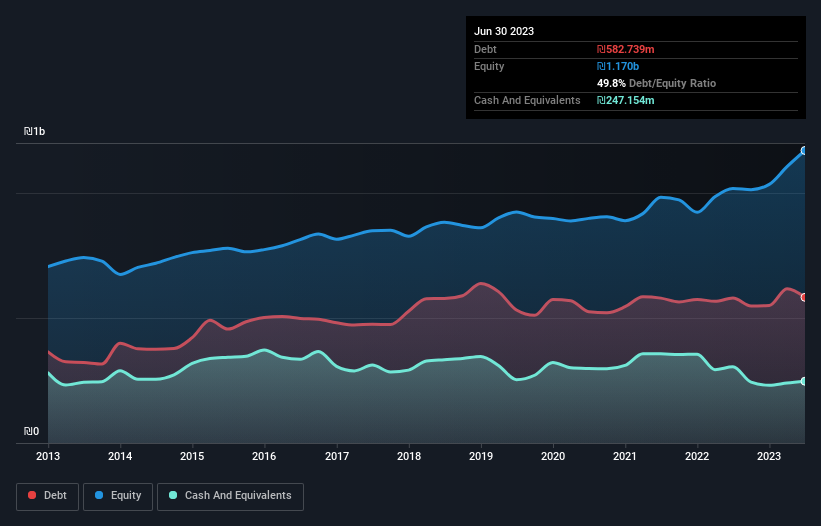Click the teal Cash endpoint marker
Image resolution: width=821 pixels, height=526 pixels.
804,381
